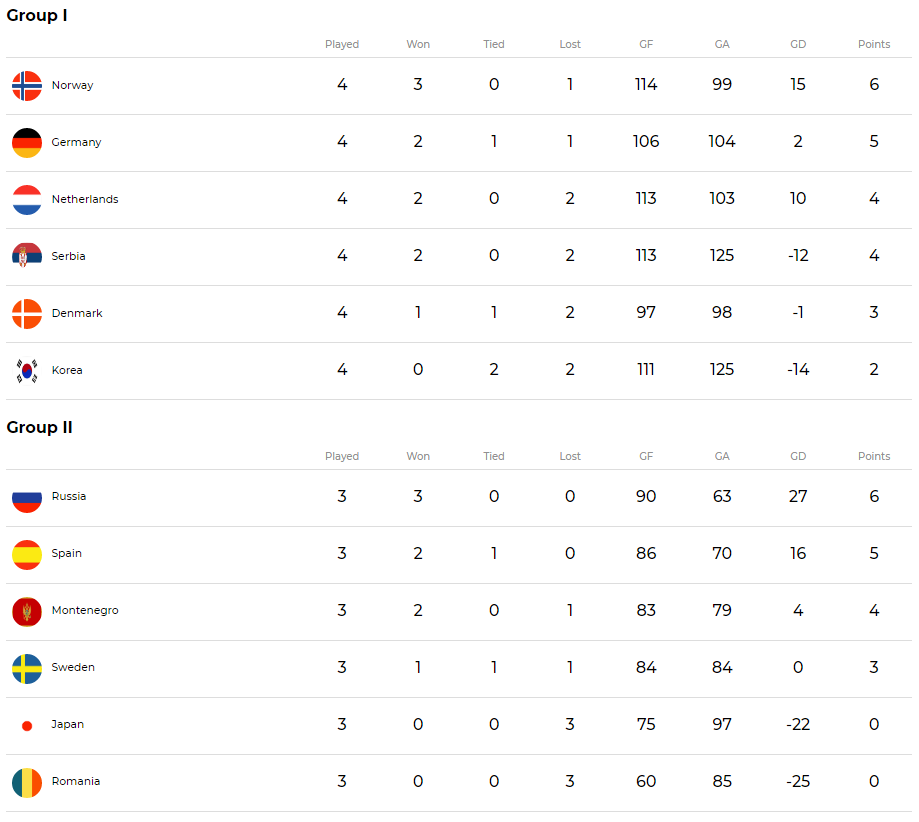Click the Group II GD column header
919x822 pixels.
[798, 456]
